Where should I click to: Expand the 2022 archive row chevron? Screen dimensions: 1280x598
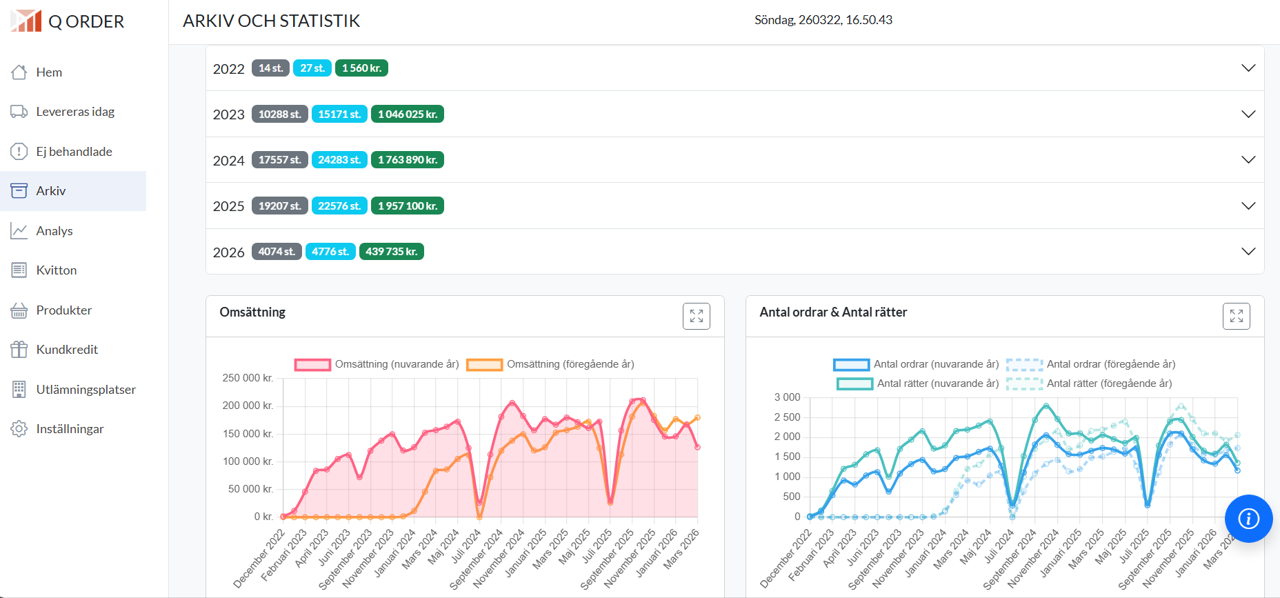pyautogui.click(x=1248, y=68)
